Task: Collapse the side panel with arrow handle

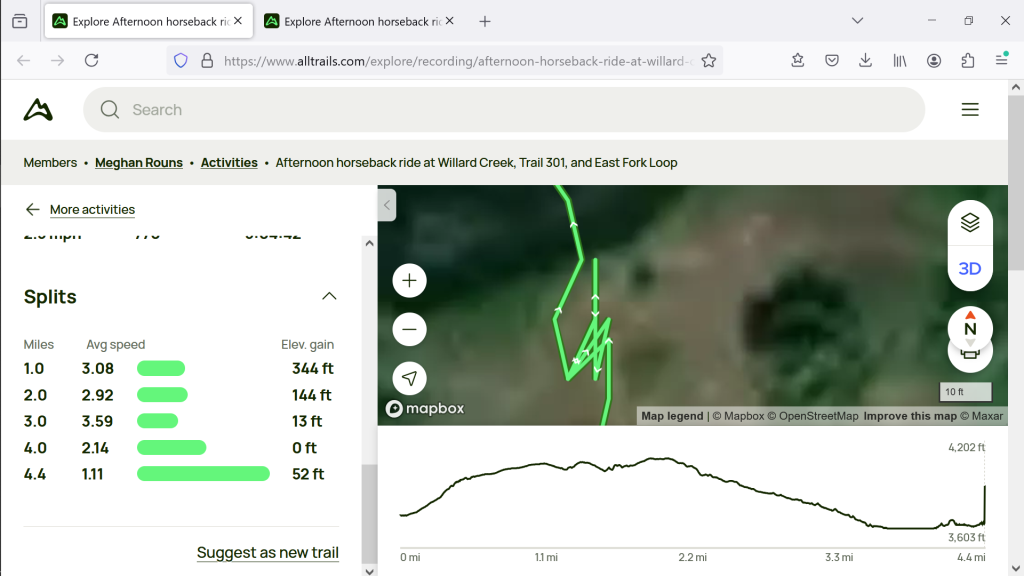Action: coord(387,205)
